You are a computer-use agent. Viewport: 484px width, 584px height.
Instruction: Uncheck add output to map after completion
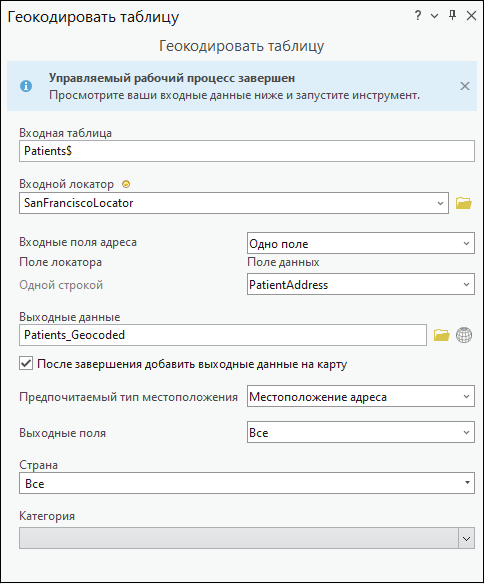click(26, 363)
